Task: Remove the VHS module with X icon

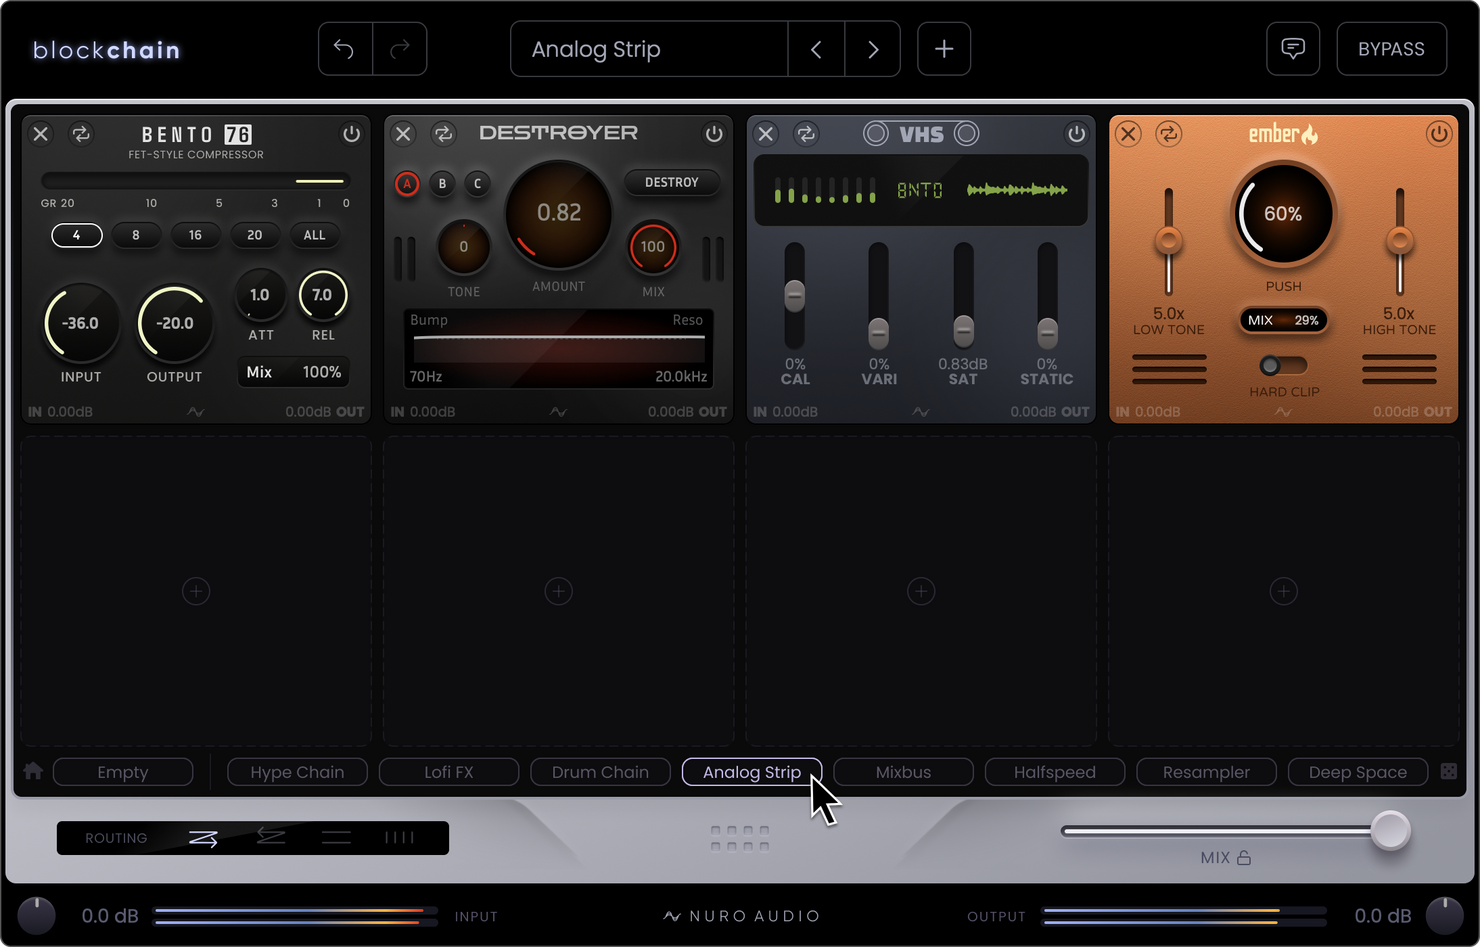Action: click(x=766, y=133)
